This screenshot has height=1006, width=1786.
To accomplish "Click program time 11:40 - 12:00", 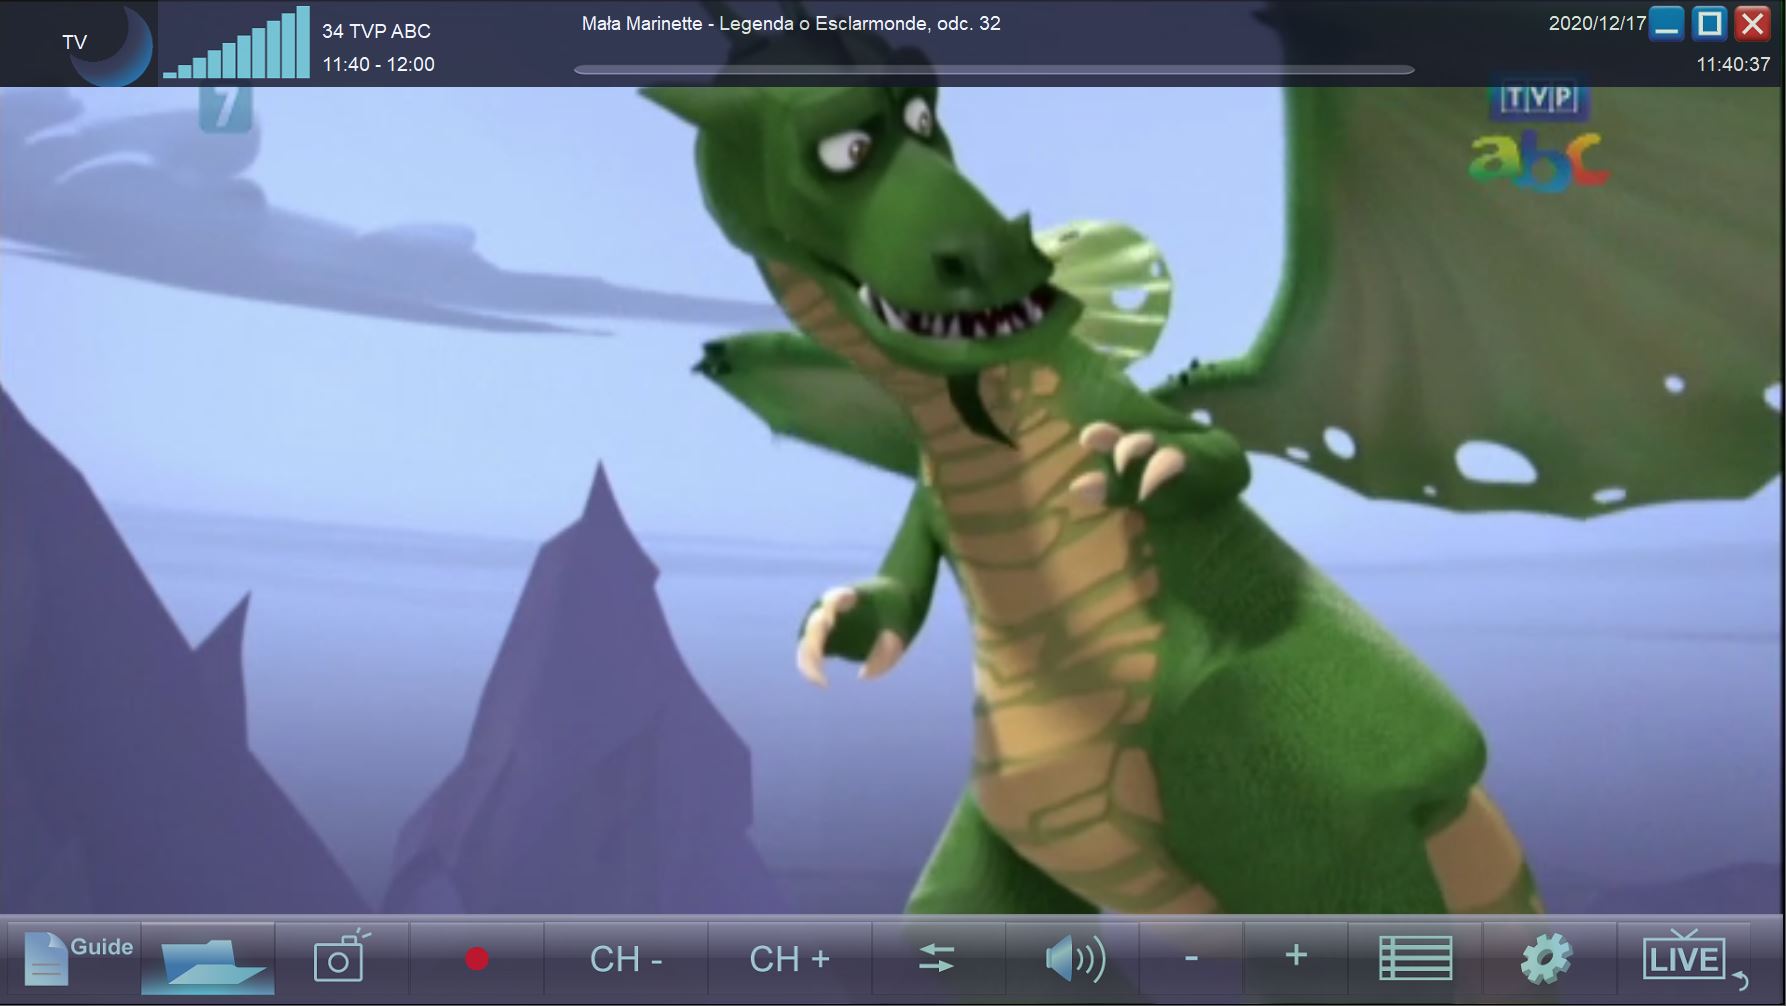I will [378, 64].
